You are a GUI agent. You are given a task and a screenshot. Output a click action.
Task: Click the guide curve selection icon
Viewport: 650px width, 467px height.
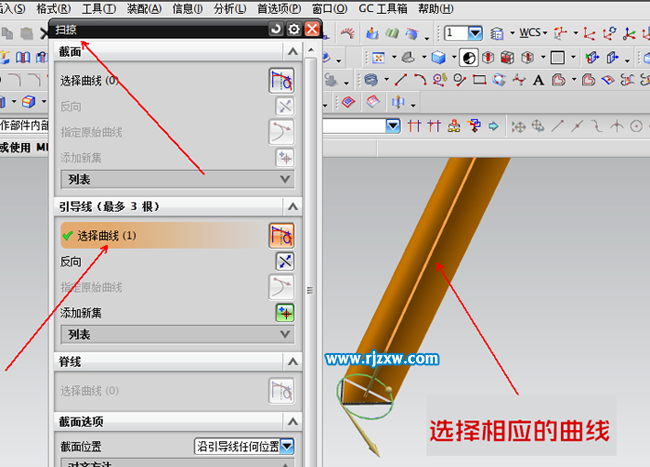point(281,235)
